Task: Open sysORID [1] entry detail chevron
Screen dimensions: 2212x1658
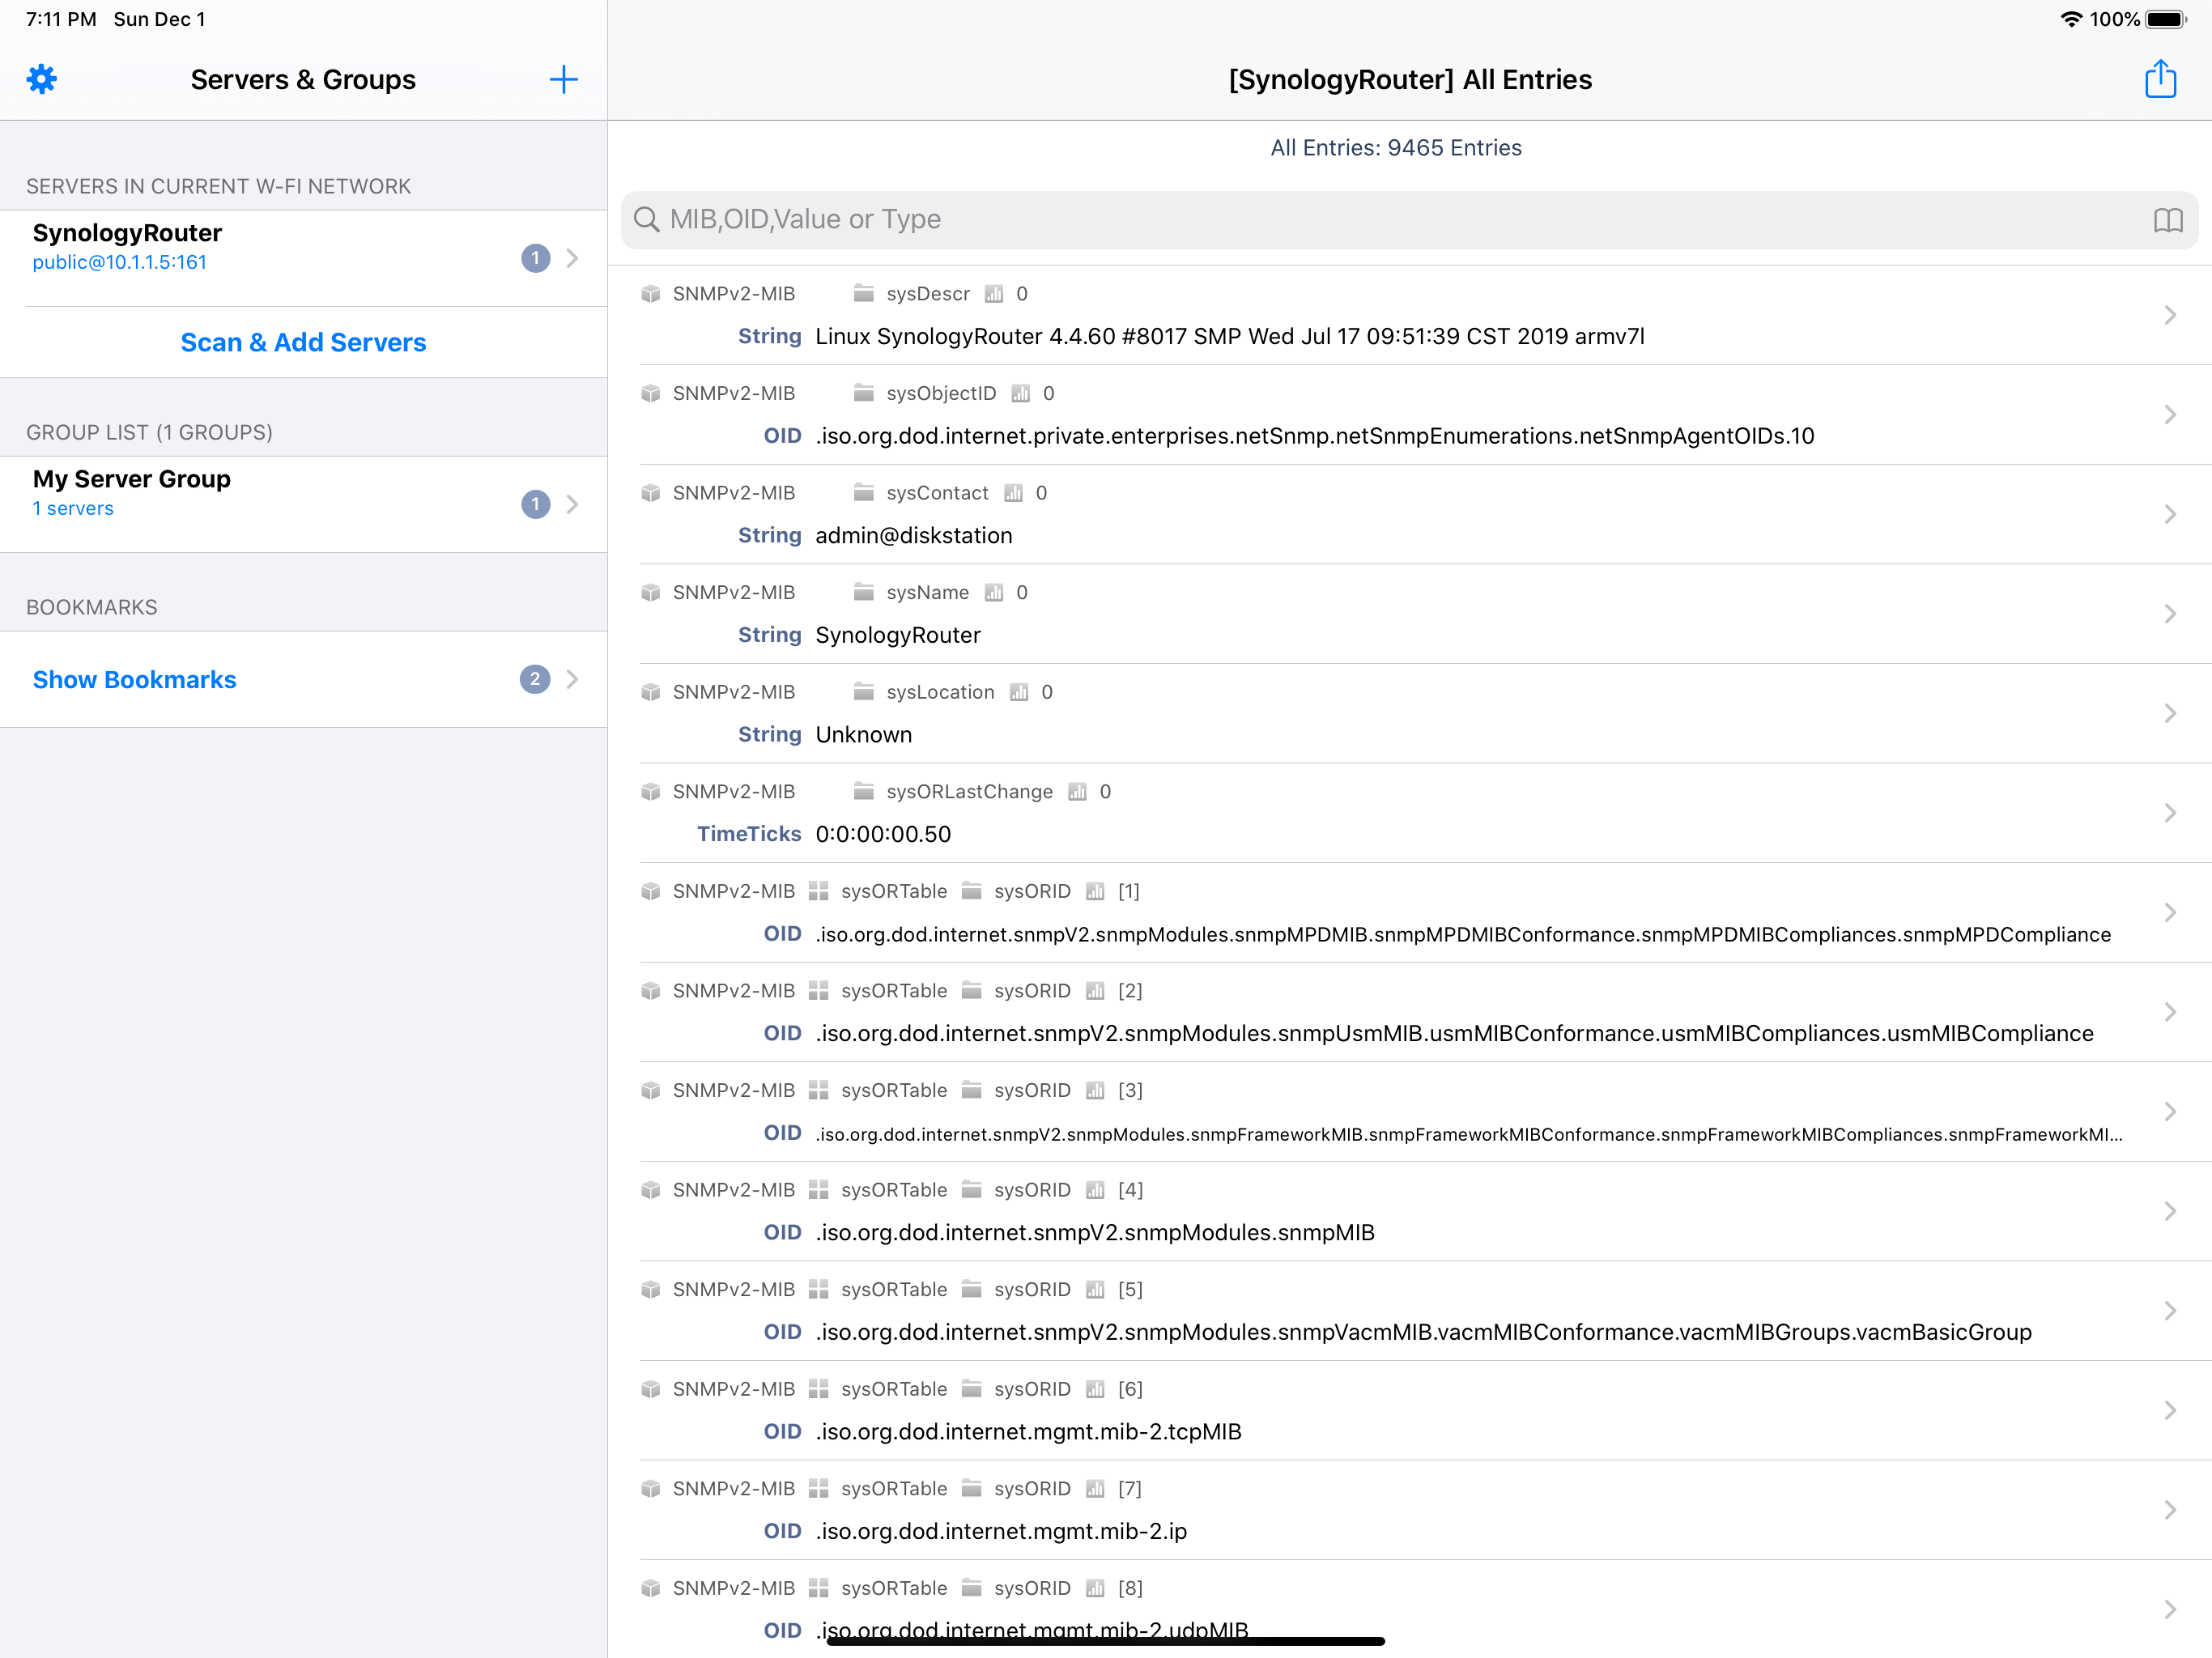Action: [x=2170, y=912]
